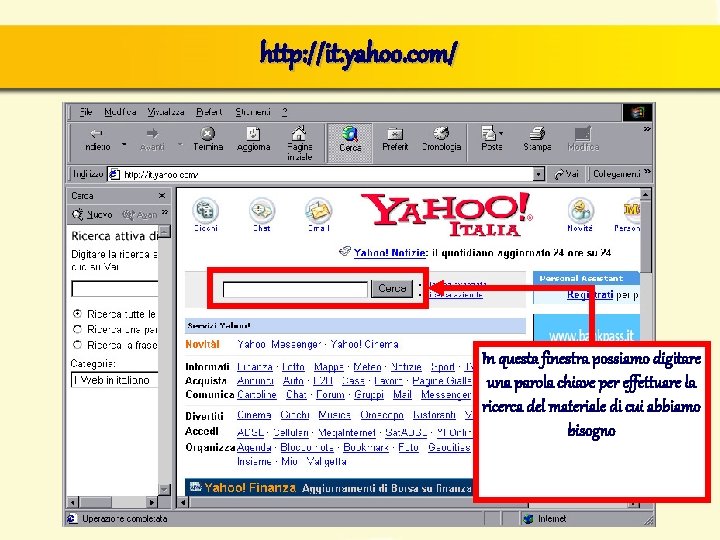The height and width of the screenshot is (540, 720).
Task: Refresh the page with the Aggiorna icon
Action: click(x=253, y=134)
